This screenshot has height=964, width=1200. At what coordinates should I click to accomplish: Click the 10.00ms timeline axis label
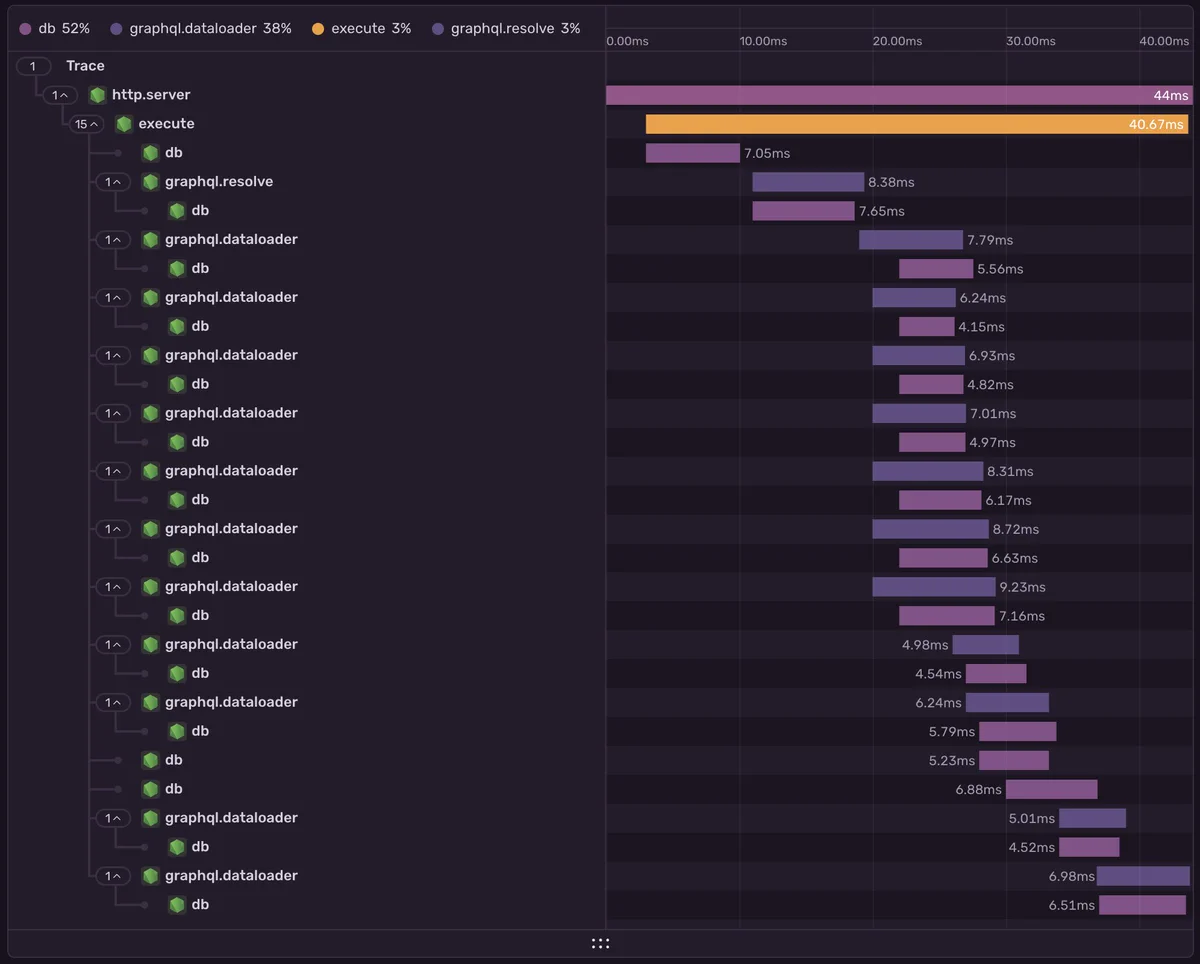[763, 41]
